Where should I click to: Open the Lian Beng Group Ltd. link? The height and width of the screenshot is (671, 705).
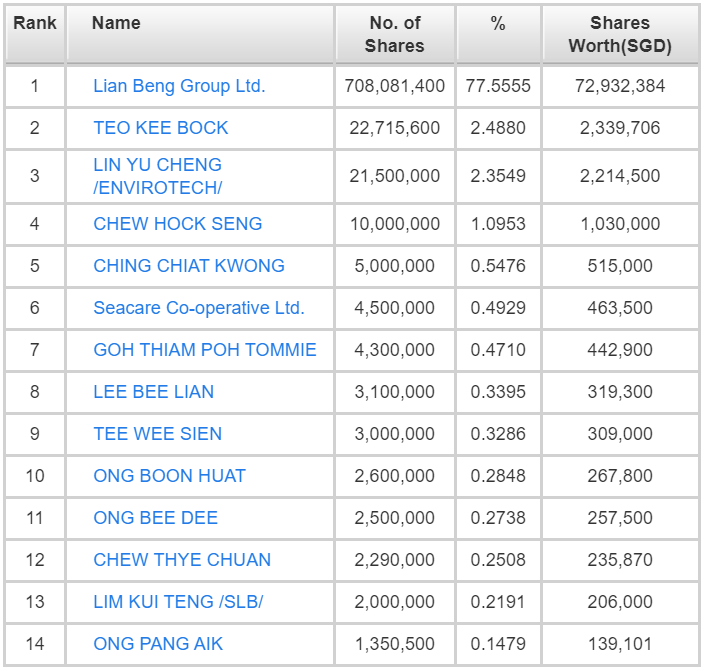(x=179, y=86)
